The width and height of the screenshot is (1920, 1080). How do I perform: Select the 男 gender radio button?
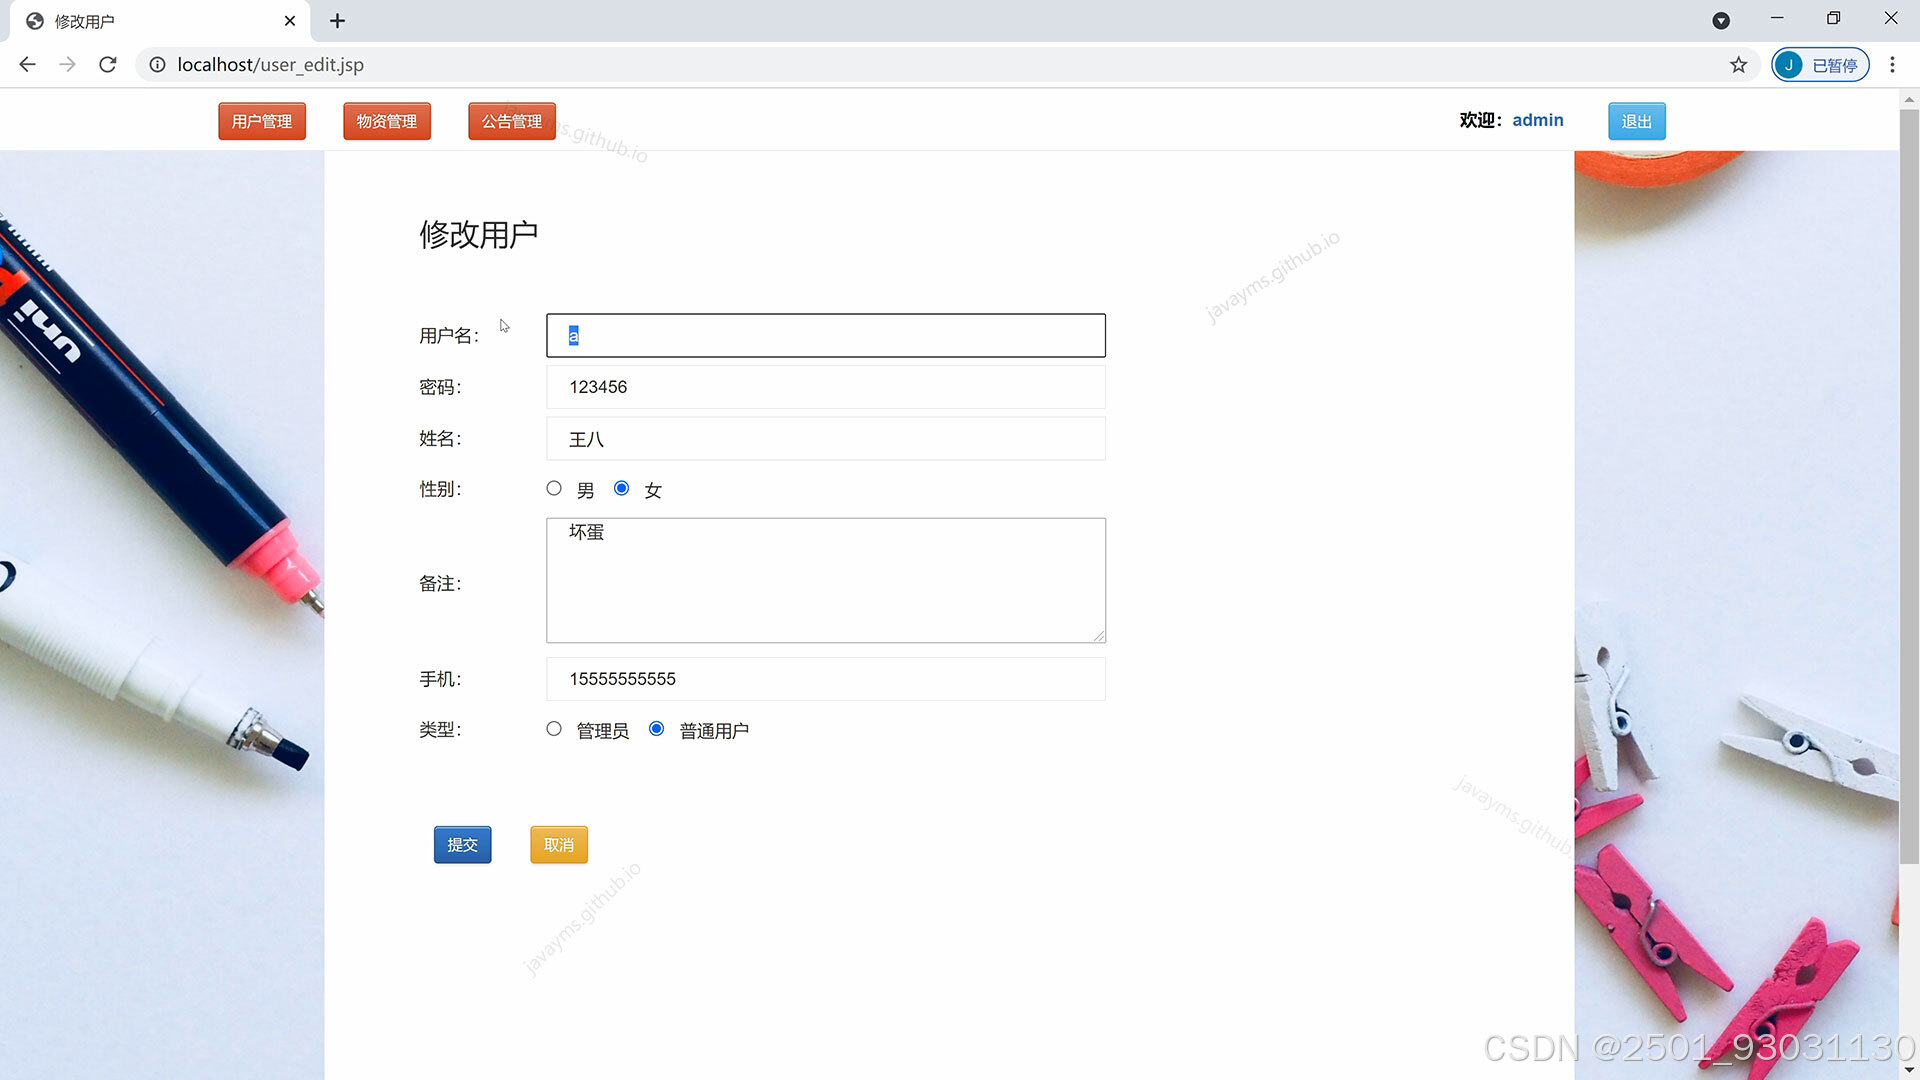(x=554, y=488)
